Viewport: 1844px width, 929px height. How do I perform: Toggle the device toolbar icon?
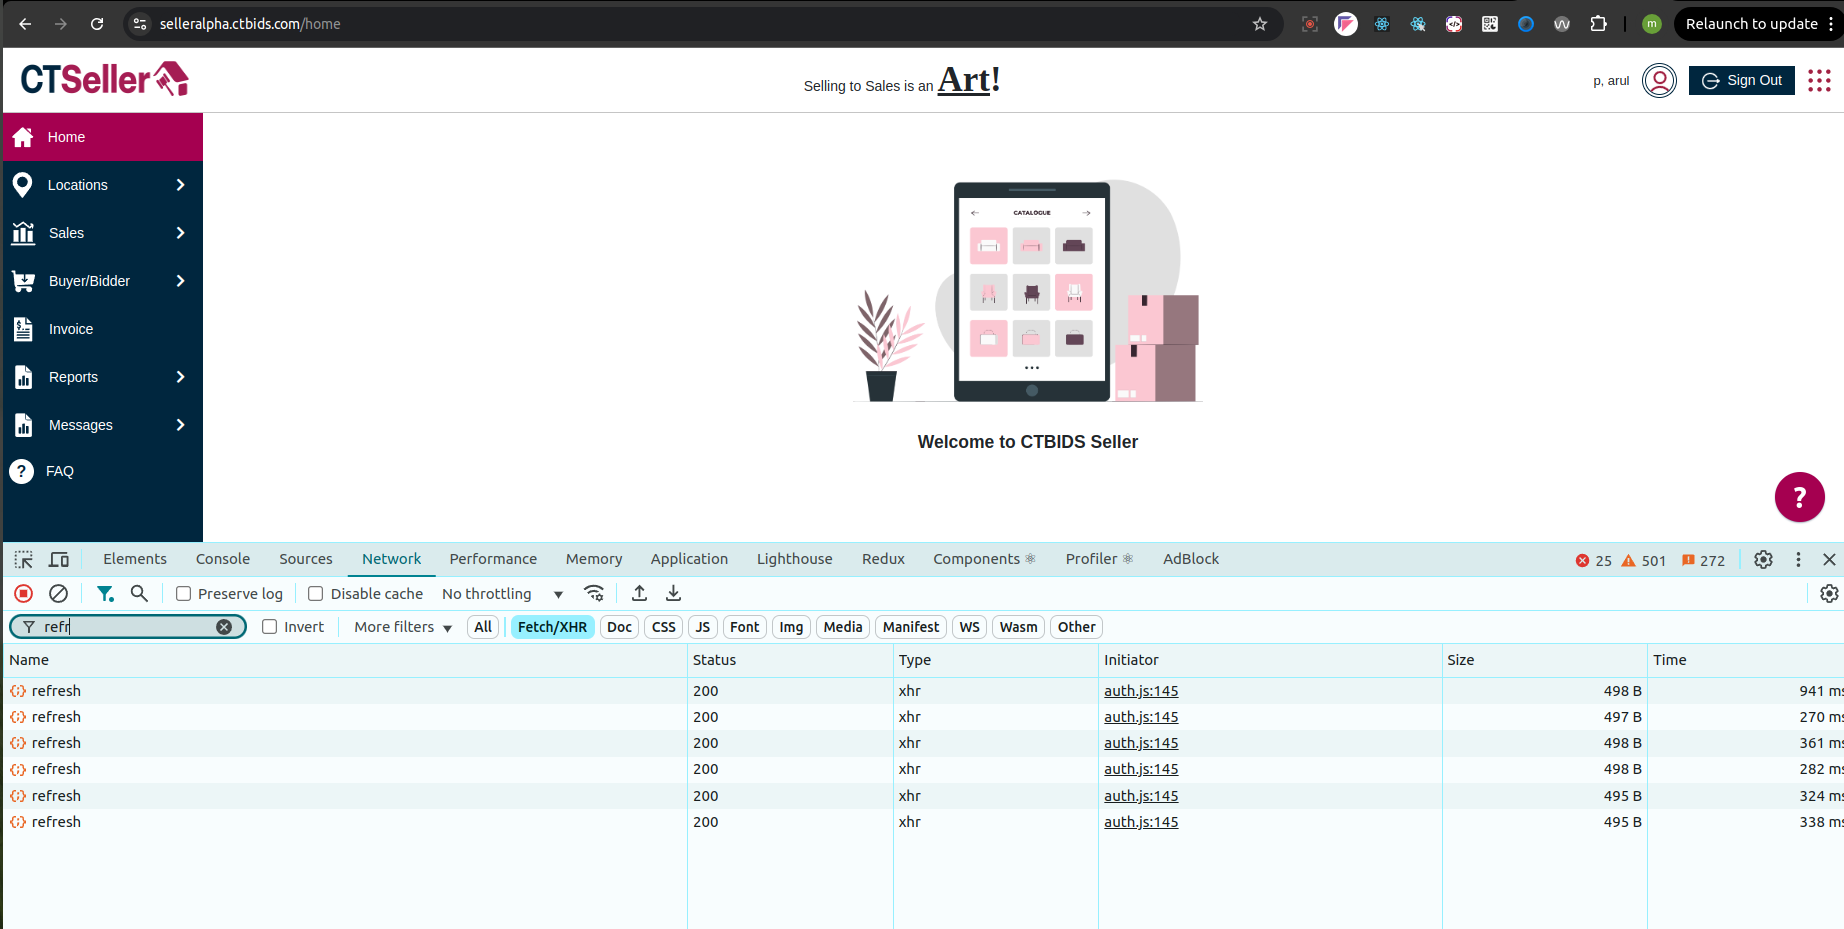[59, 560]
